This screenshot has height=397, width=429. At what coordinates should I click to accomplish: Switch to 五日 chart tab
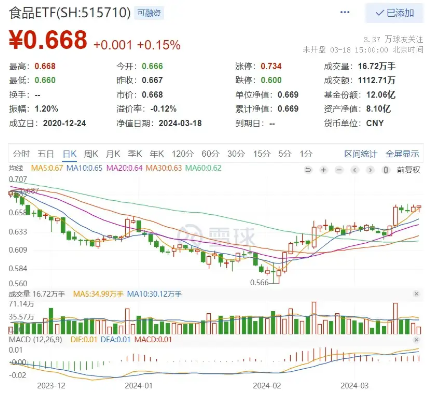(x=46, y=154)
